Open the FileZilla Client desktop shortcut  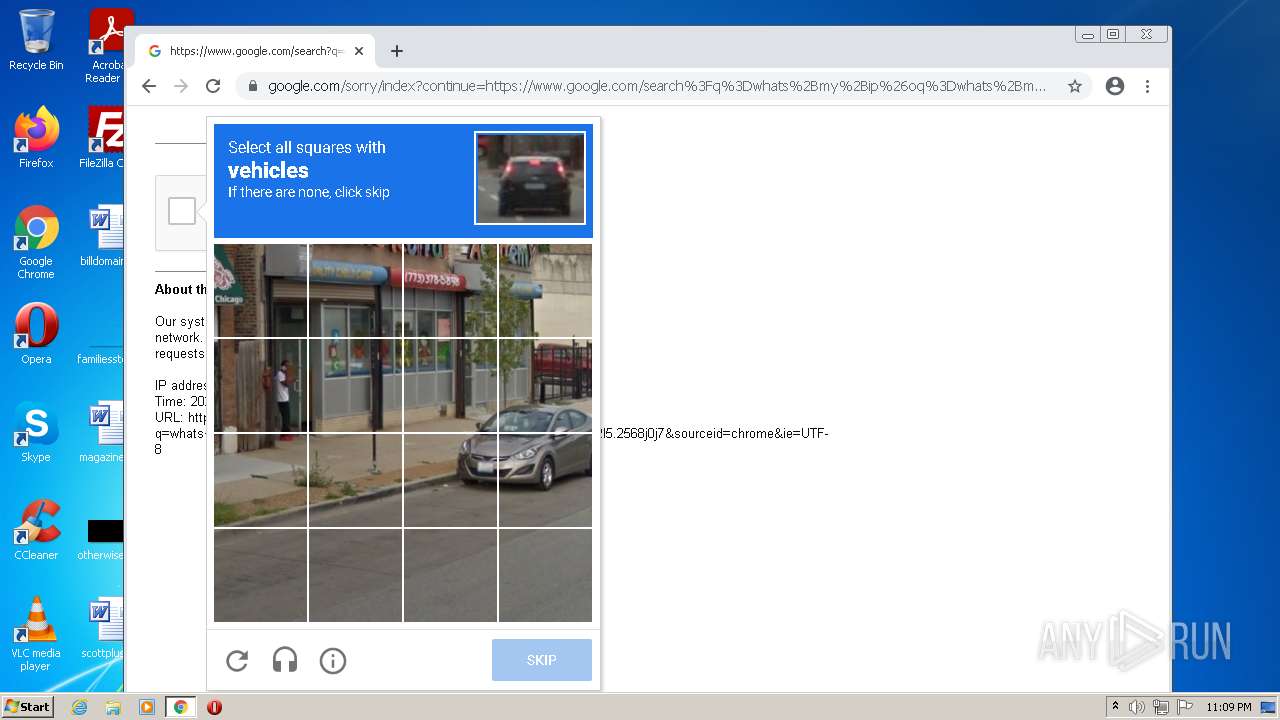pyautogui.click(x=103, y=137)
